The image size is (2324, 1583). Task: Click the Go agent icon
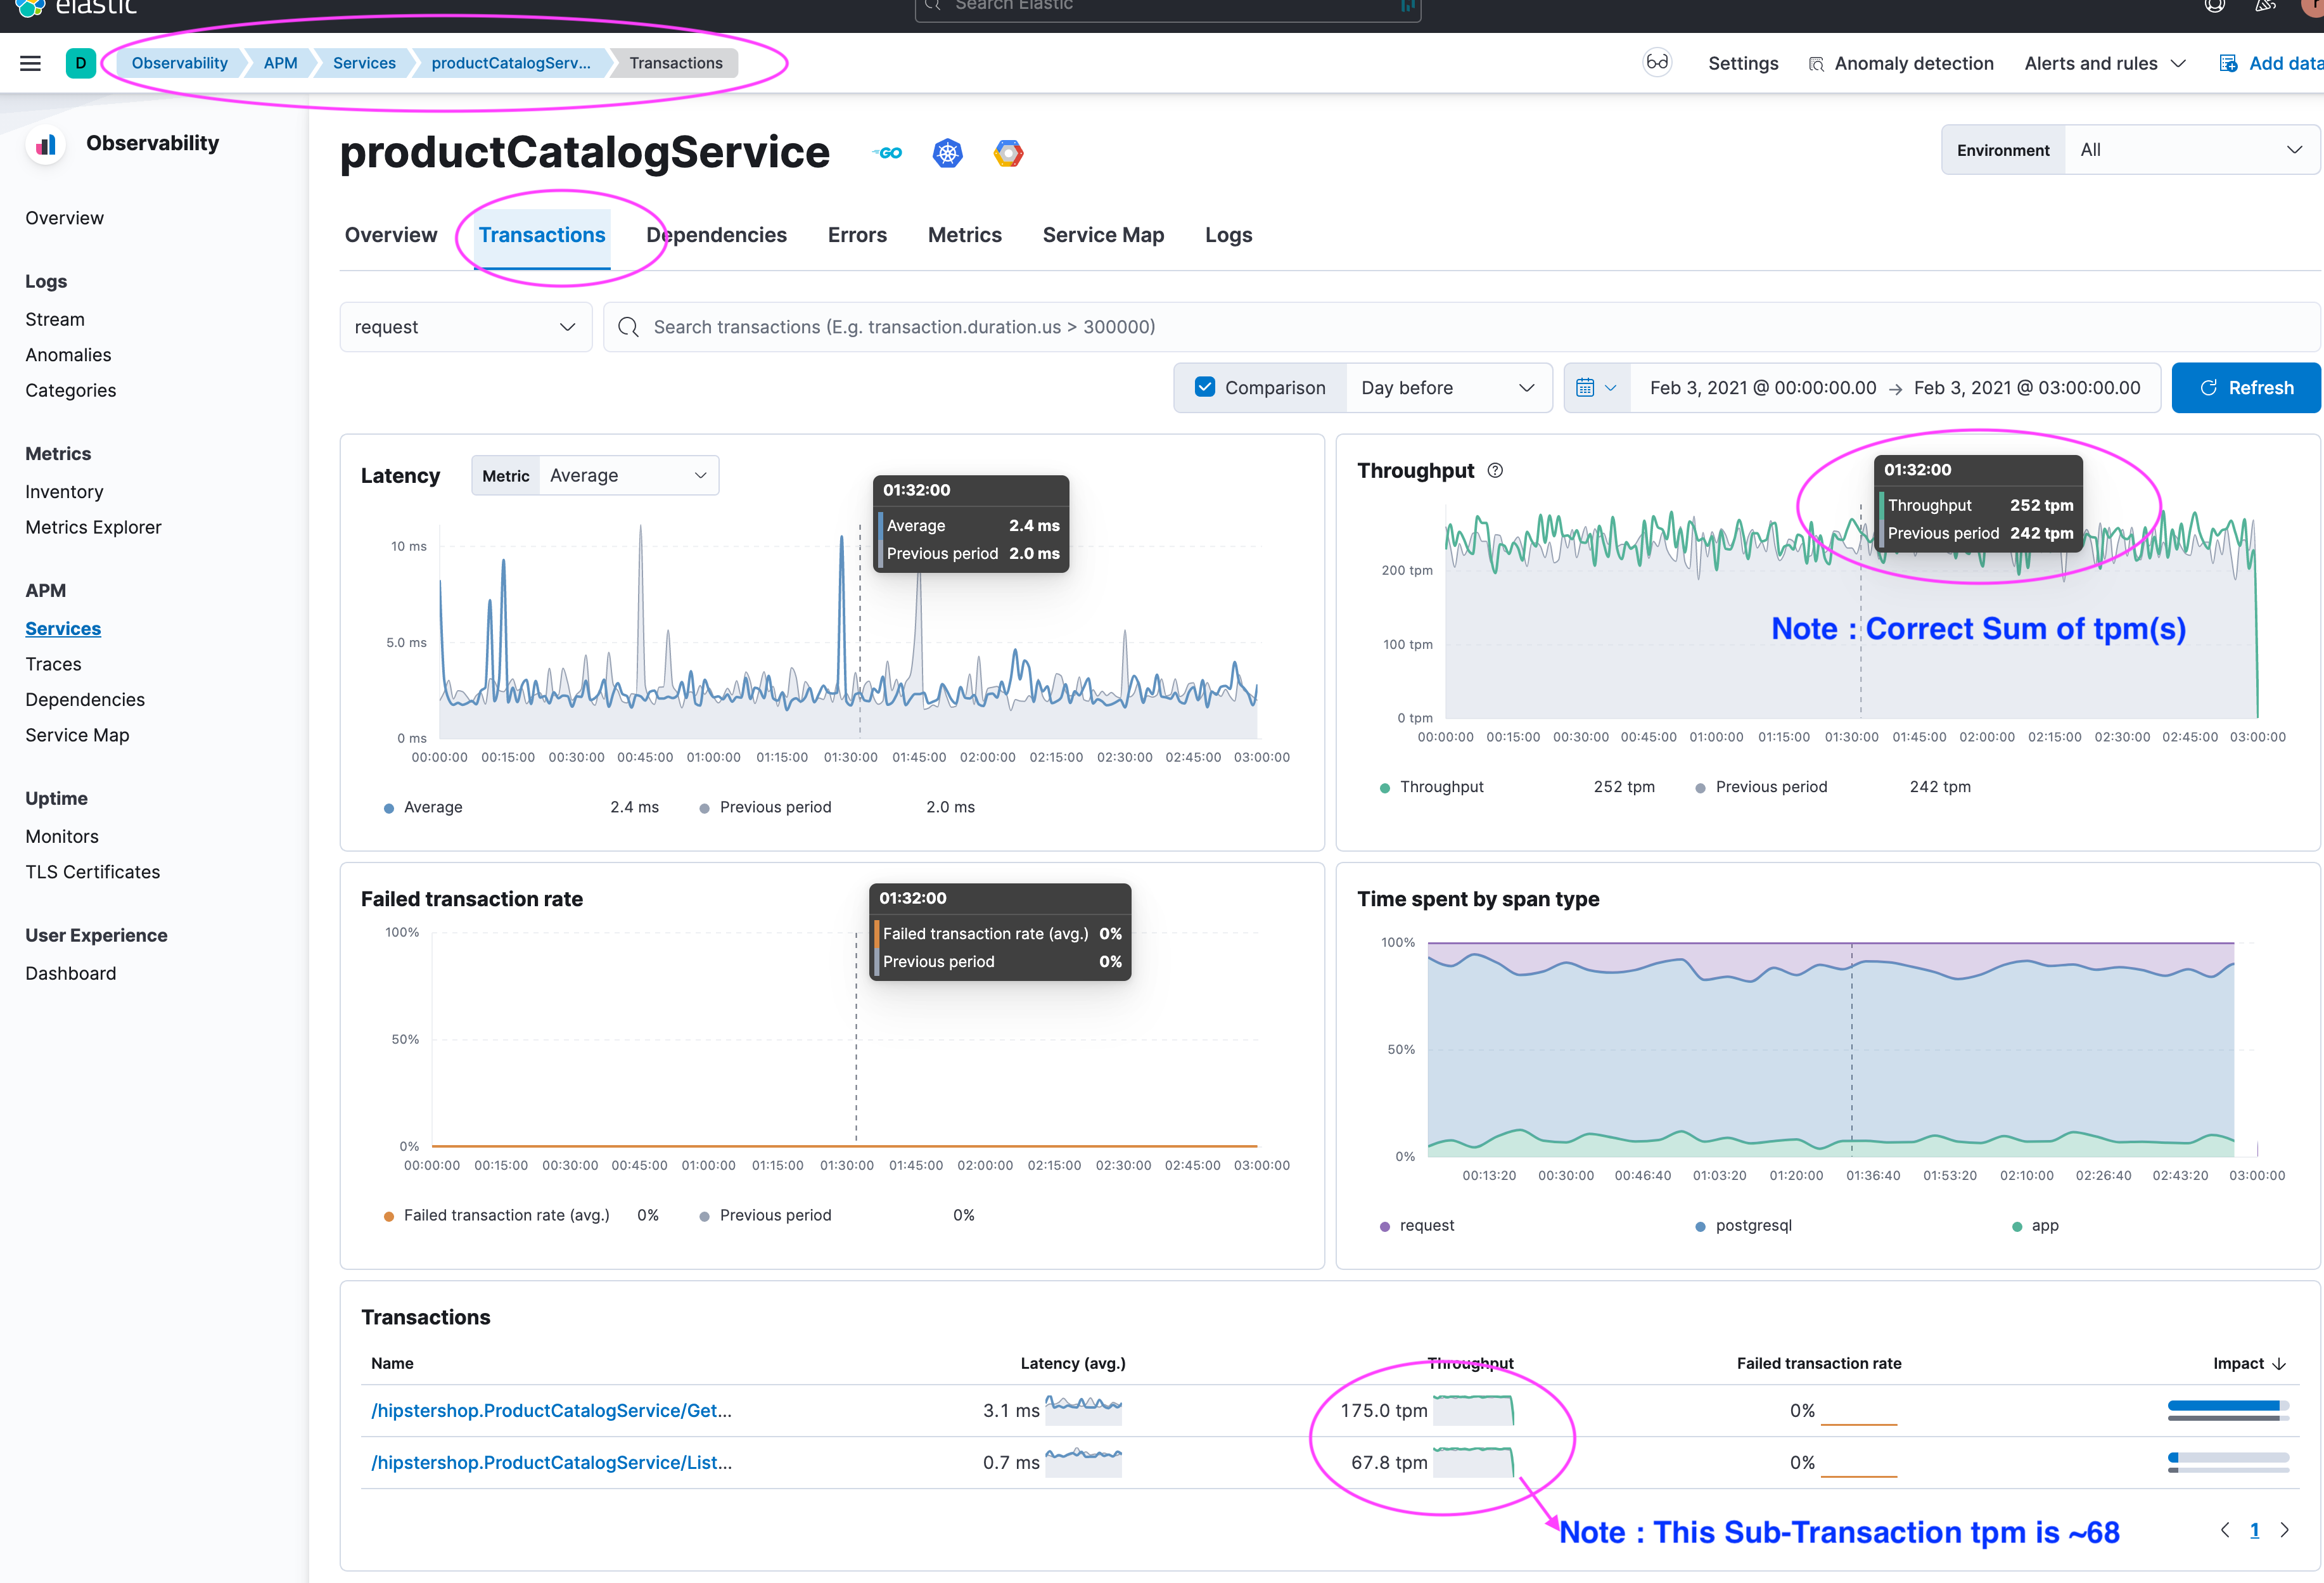888,153
